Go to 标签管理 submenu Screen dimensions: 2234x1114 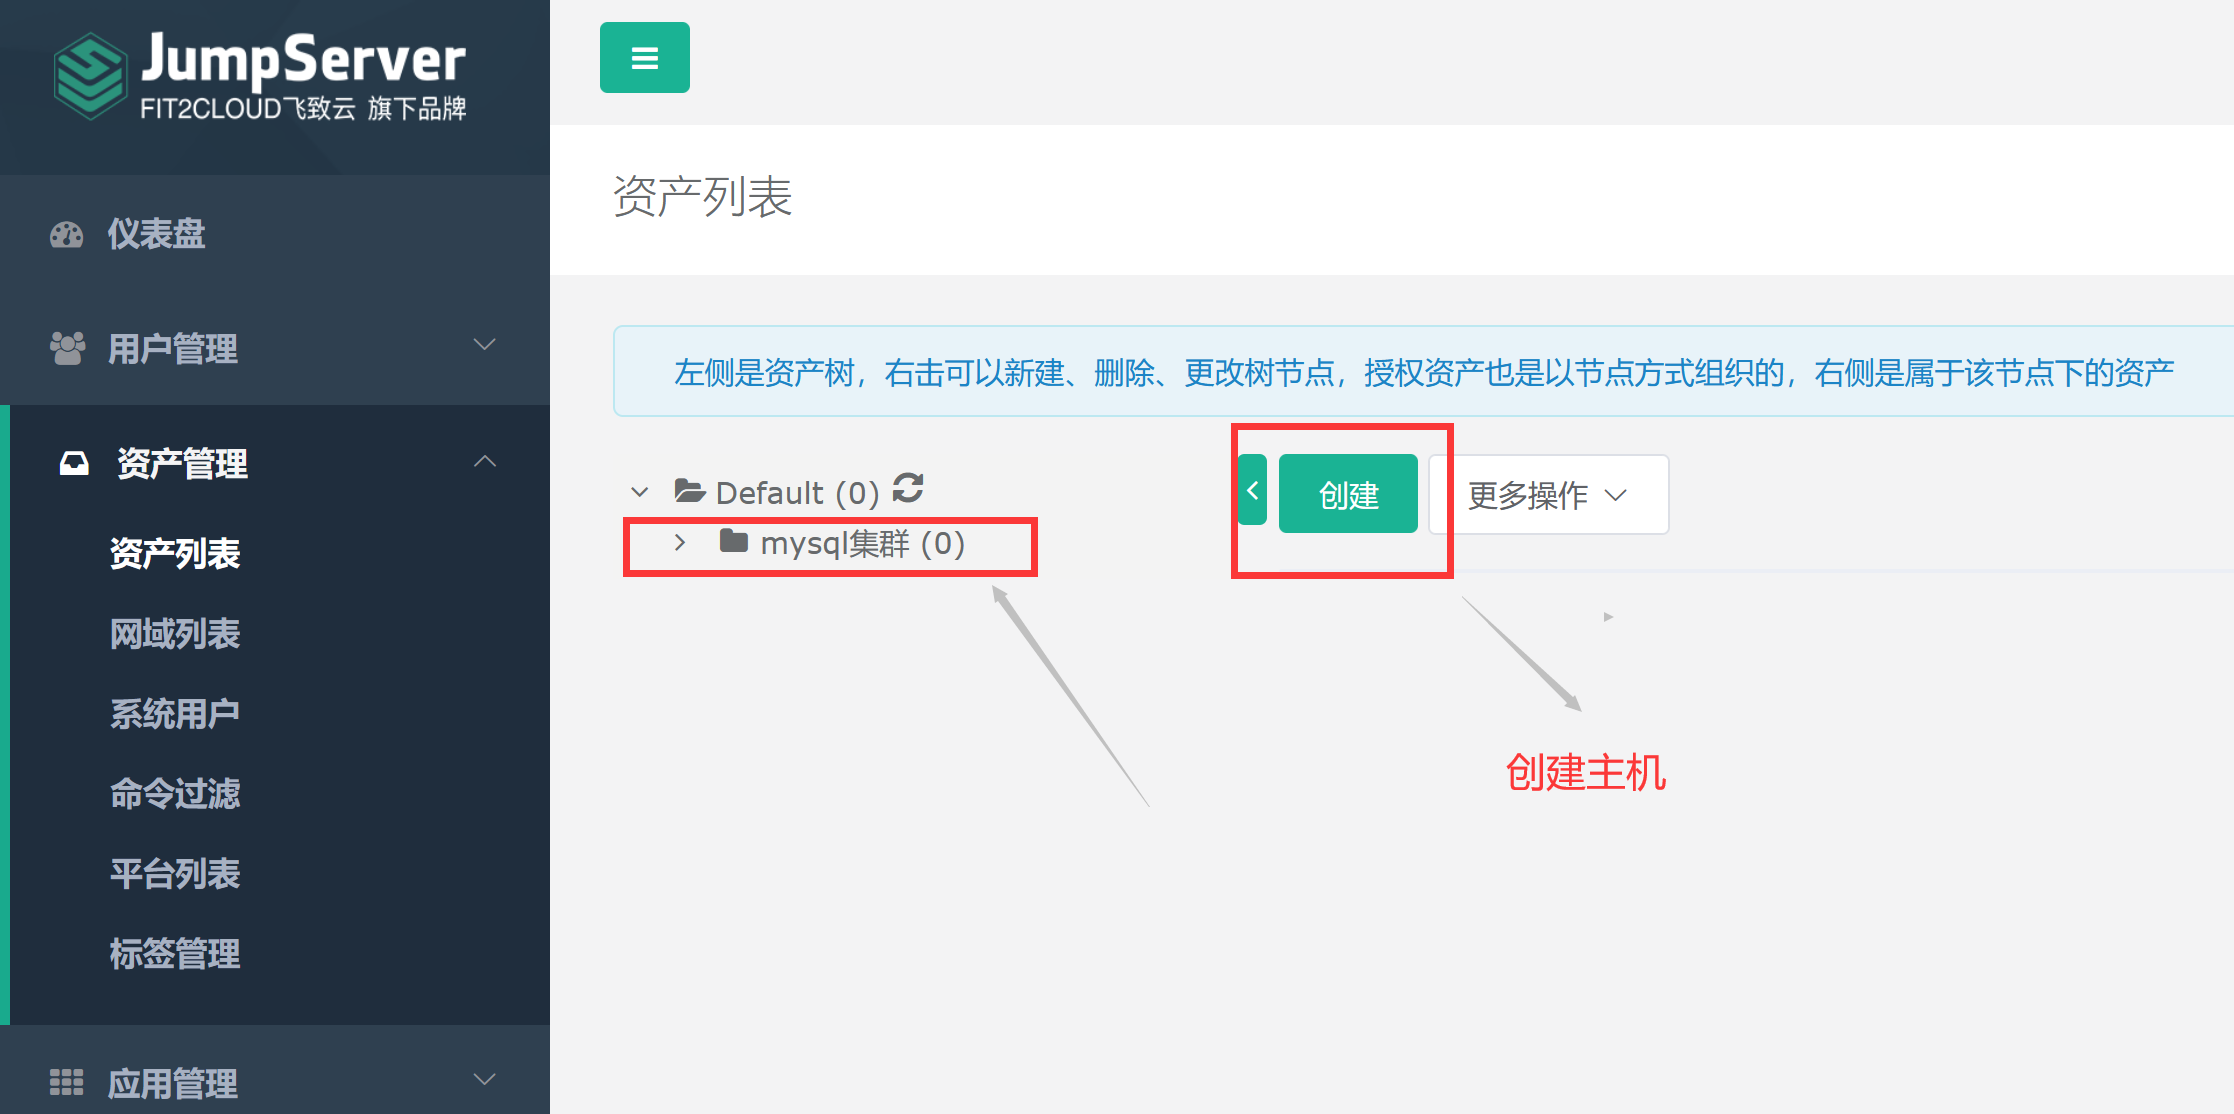pos(175,953)
